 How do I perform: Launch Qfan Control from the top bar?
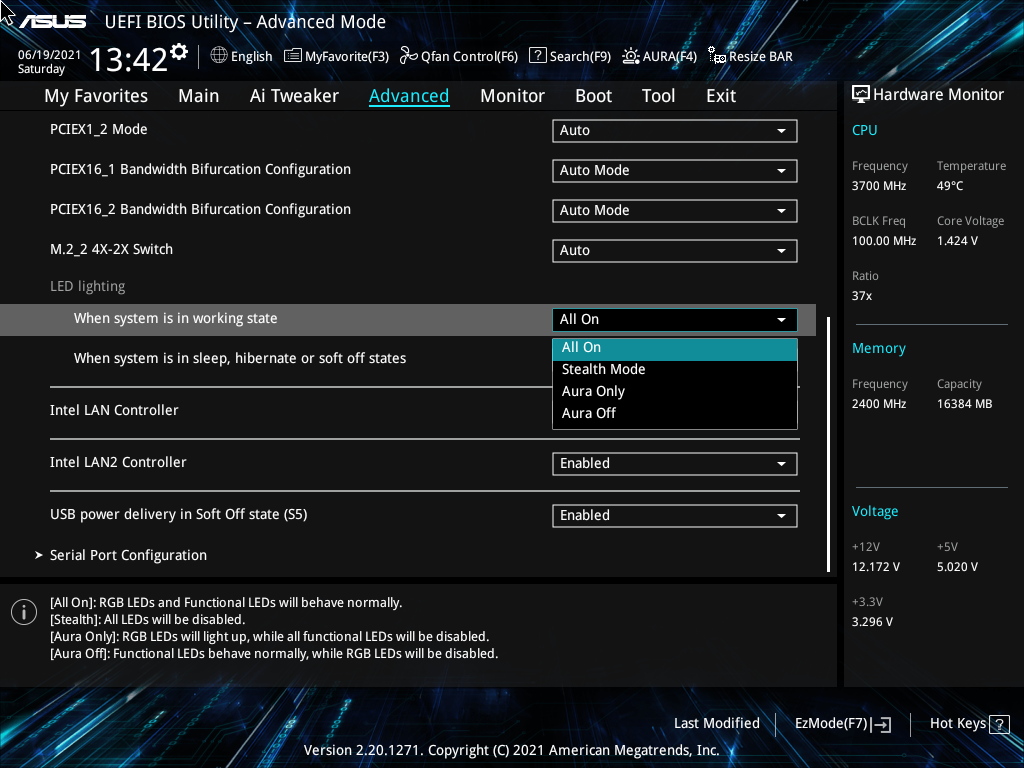tap(458, 56)
